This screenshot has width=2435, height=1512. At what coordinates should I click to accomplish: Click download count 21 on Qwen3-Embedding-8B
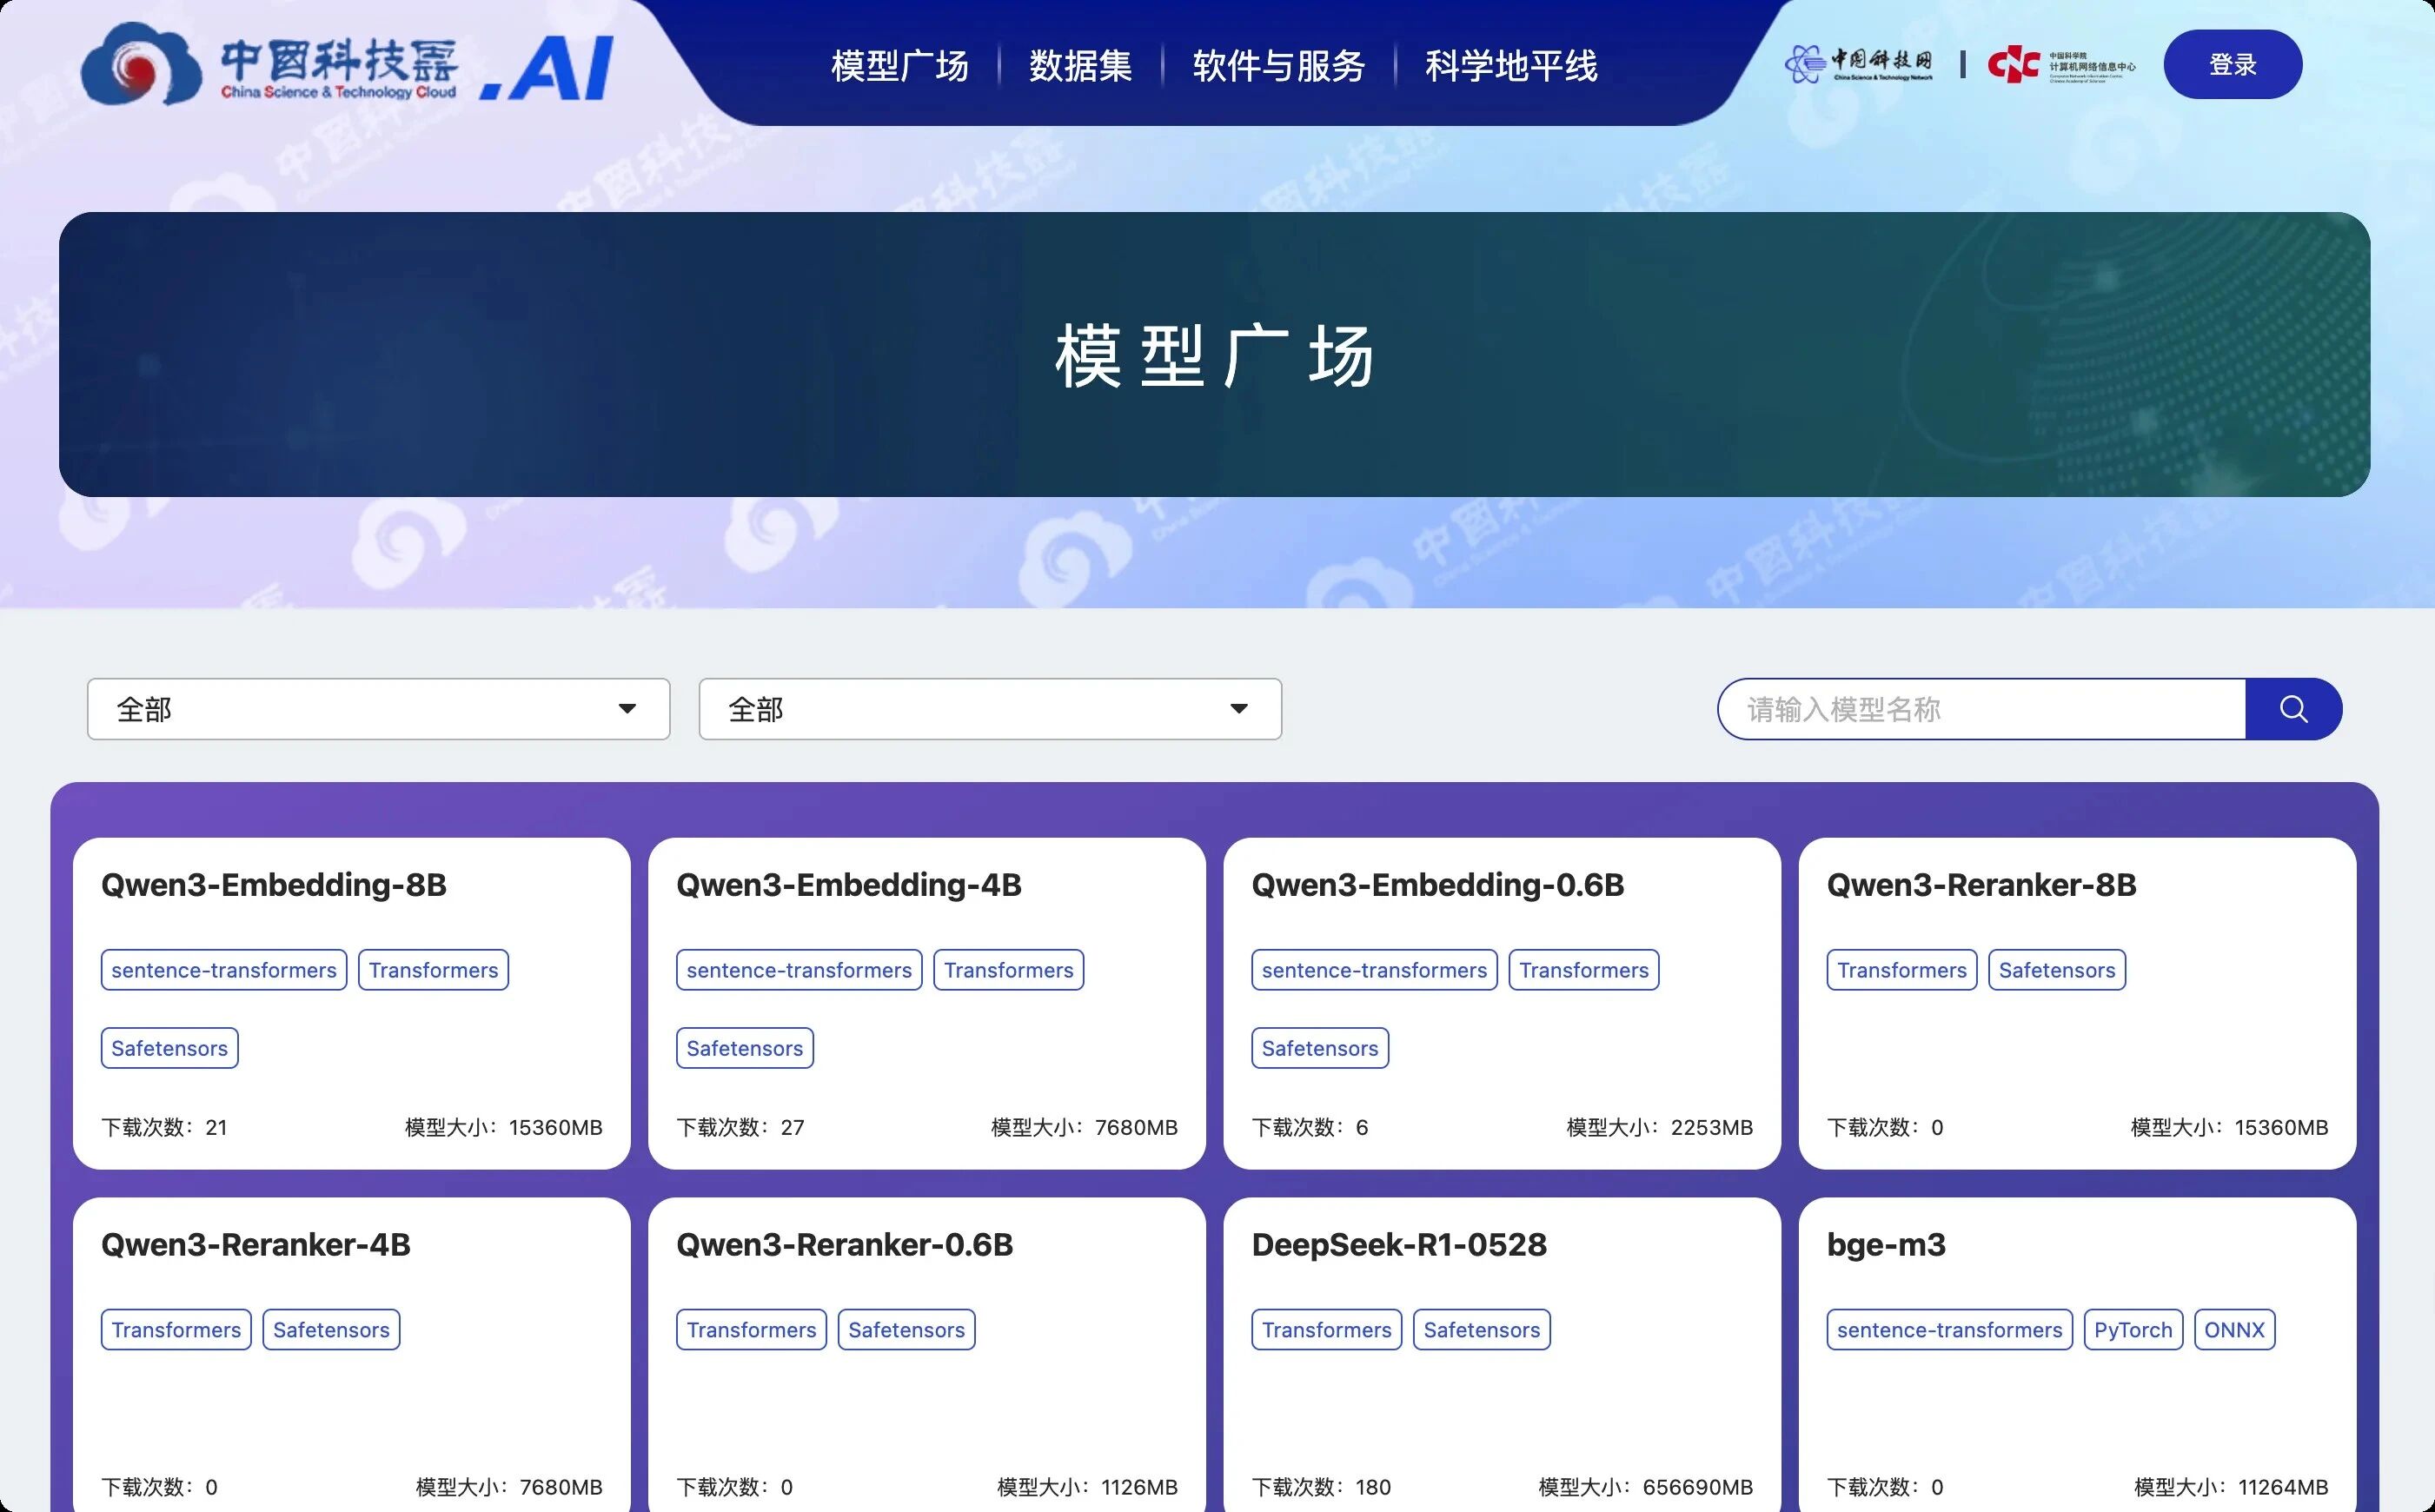coord(165,1127)
